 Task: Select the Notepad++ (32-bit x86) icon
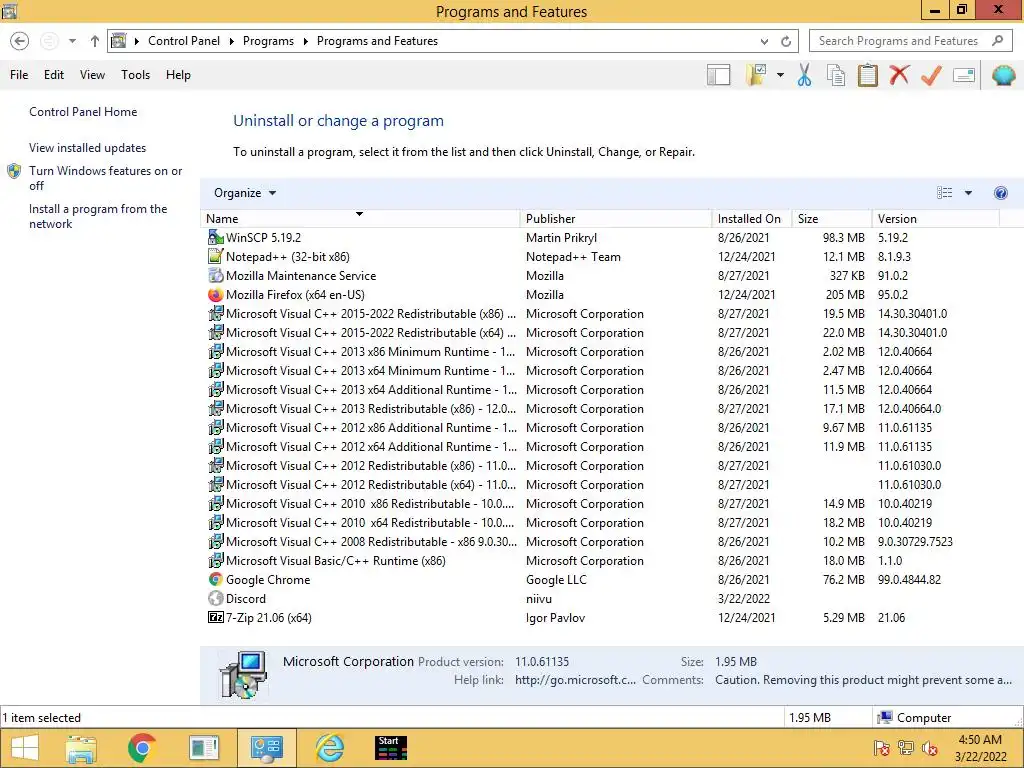tap(216, 257)
